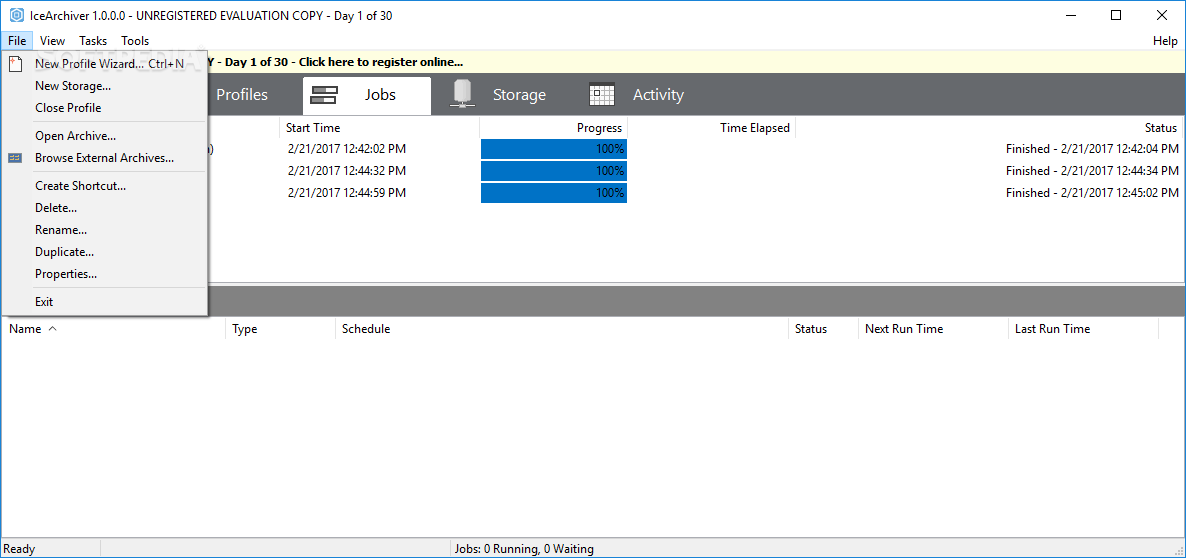Open the File menu
Screen dimensions: 1186x558
tap(17, 41)
